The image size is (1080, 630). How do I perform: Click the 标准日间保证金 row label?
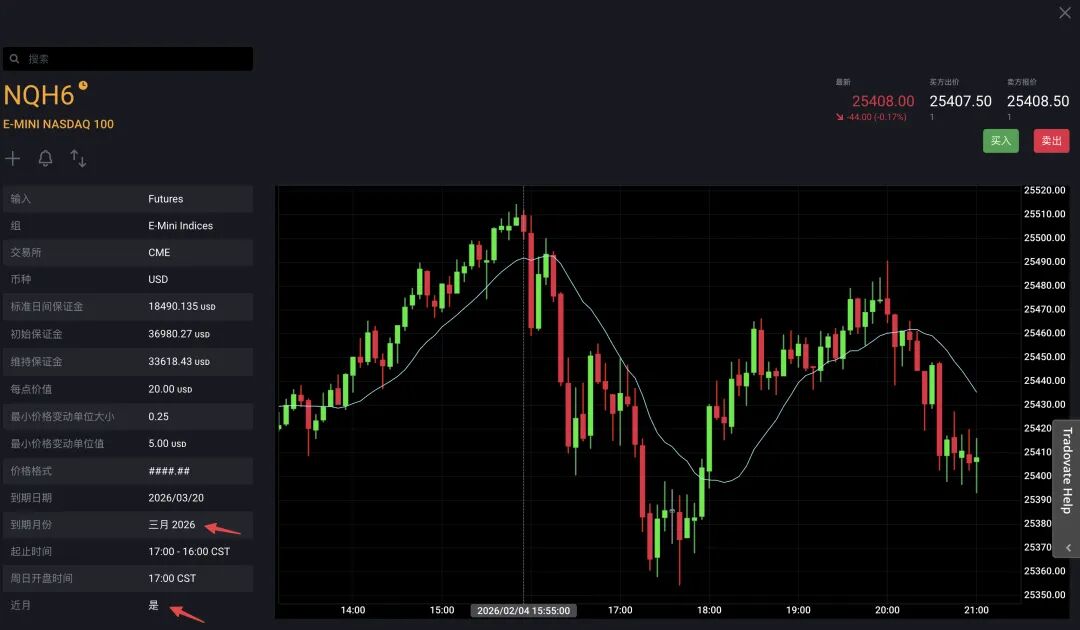click(x=47, y=306)
